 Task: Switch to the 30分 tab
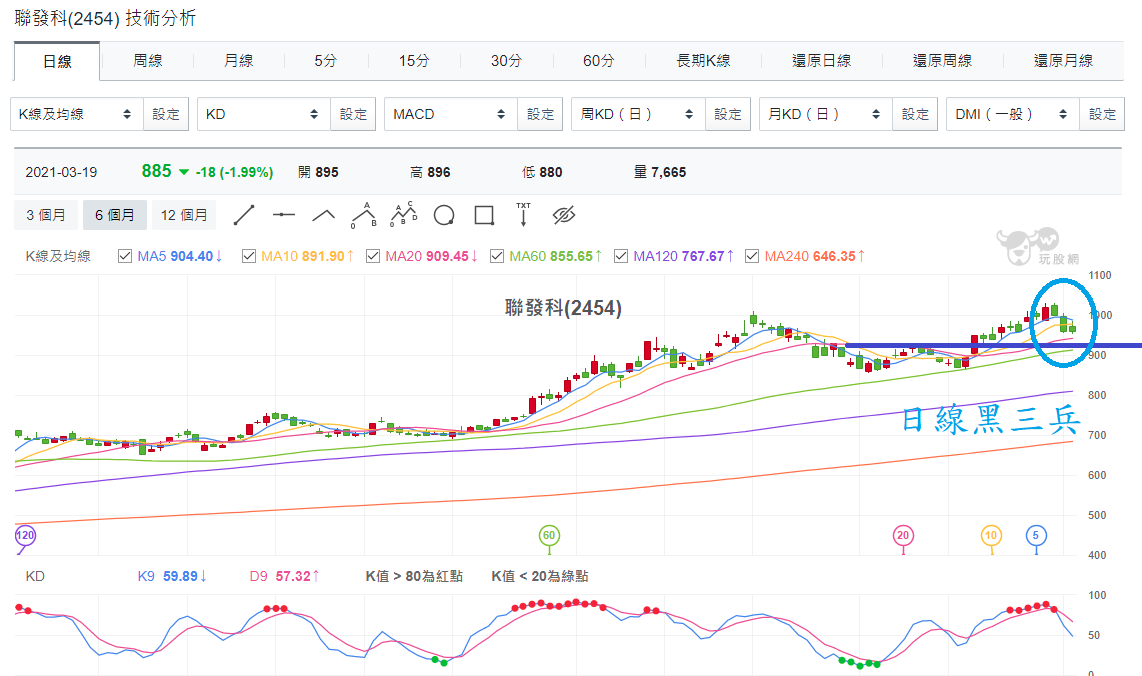tap(506, 61)
